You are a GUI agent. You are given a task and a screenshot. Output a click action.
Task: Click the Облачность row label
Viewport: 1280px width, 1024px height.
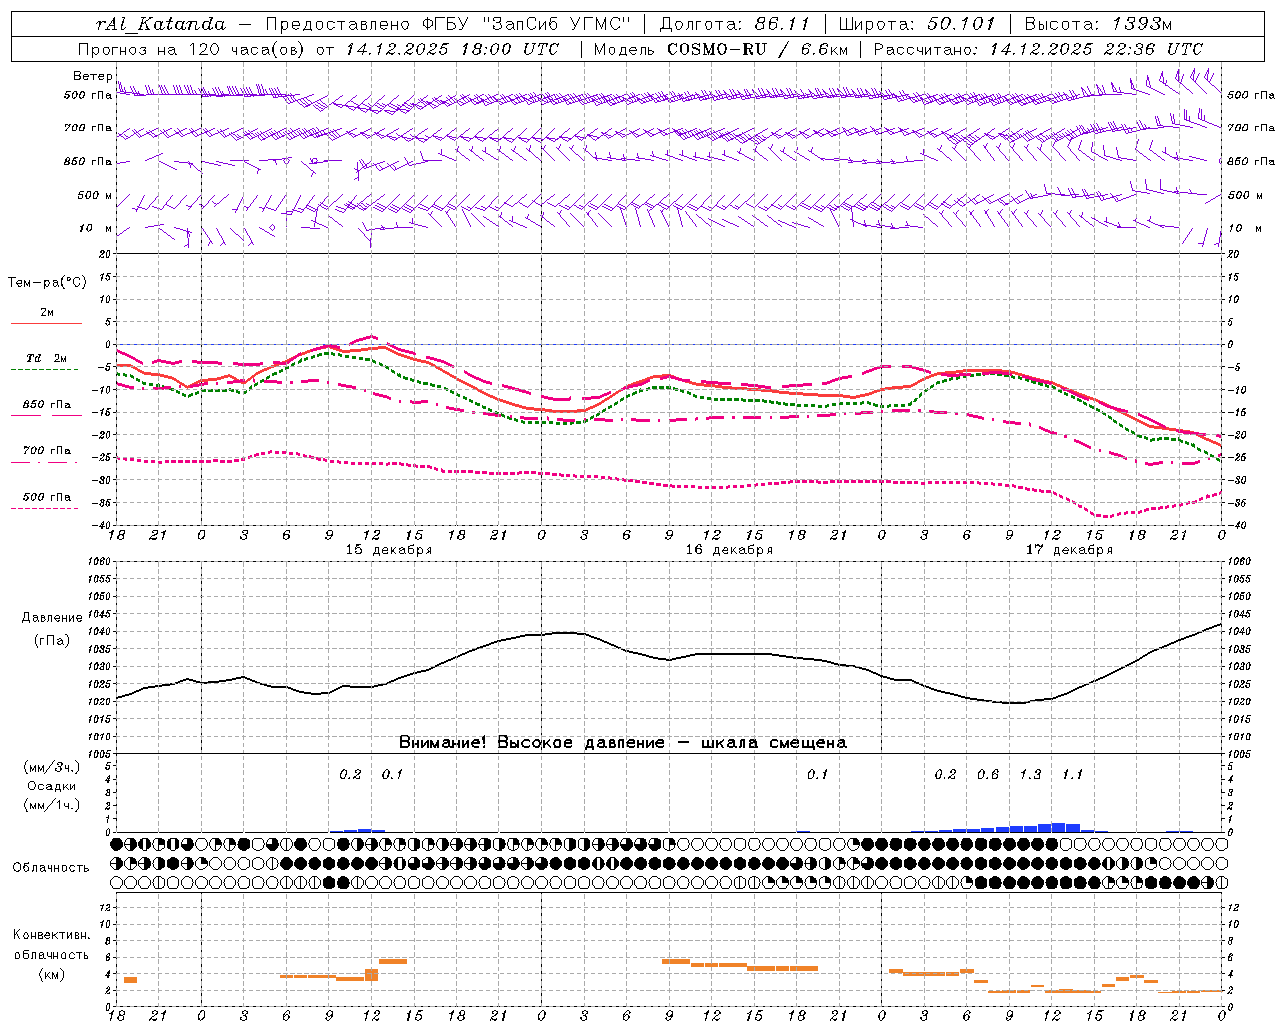pyautogui.click(x=51, y=868)
